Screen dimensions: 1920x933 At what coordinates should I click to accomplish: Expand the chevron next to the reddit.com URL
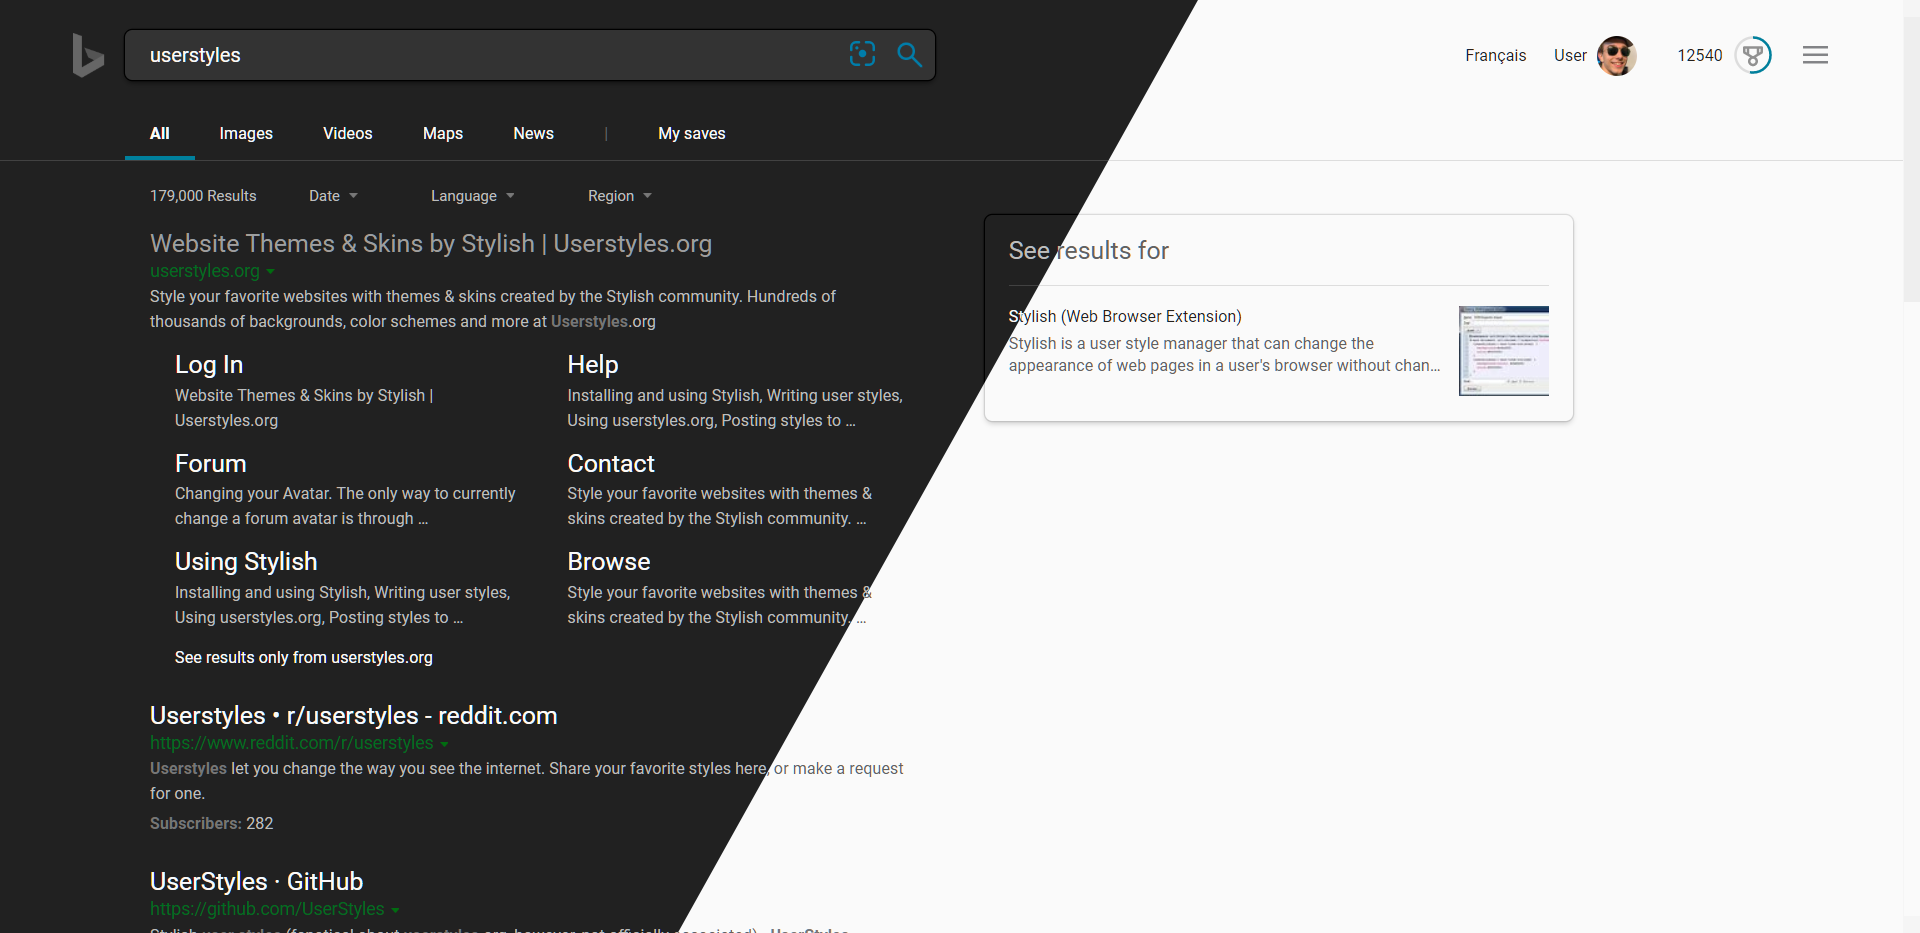tap(443, 744)
